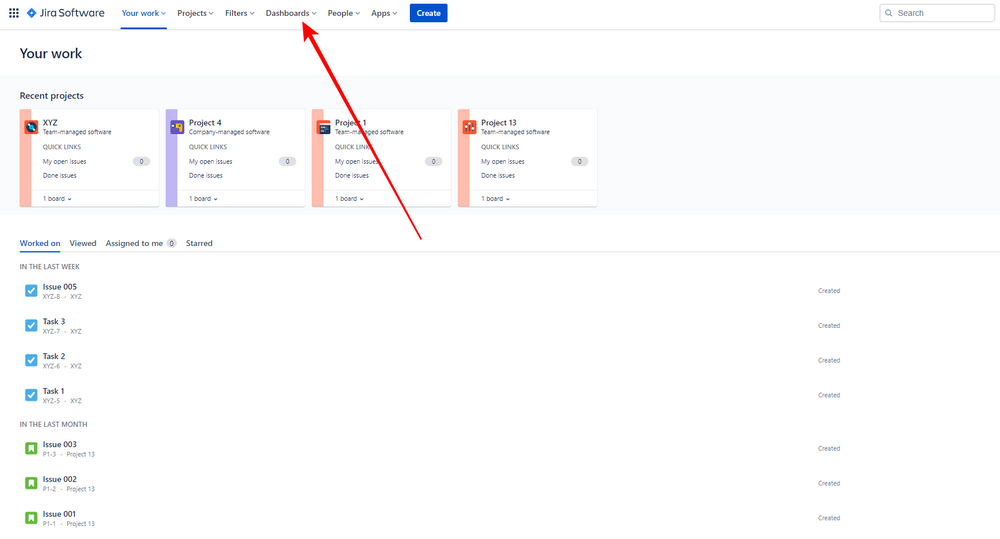Click the open issues count badge on XYZ card
The image size is (1000, 539).
(141, 161)
